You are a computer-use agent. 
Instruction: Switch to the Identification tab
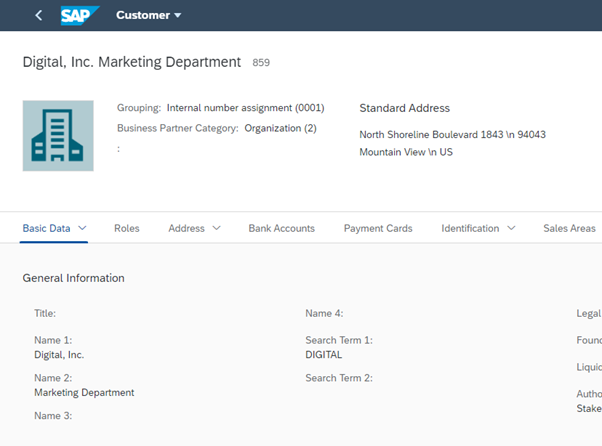coord(470,228)
